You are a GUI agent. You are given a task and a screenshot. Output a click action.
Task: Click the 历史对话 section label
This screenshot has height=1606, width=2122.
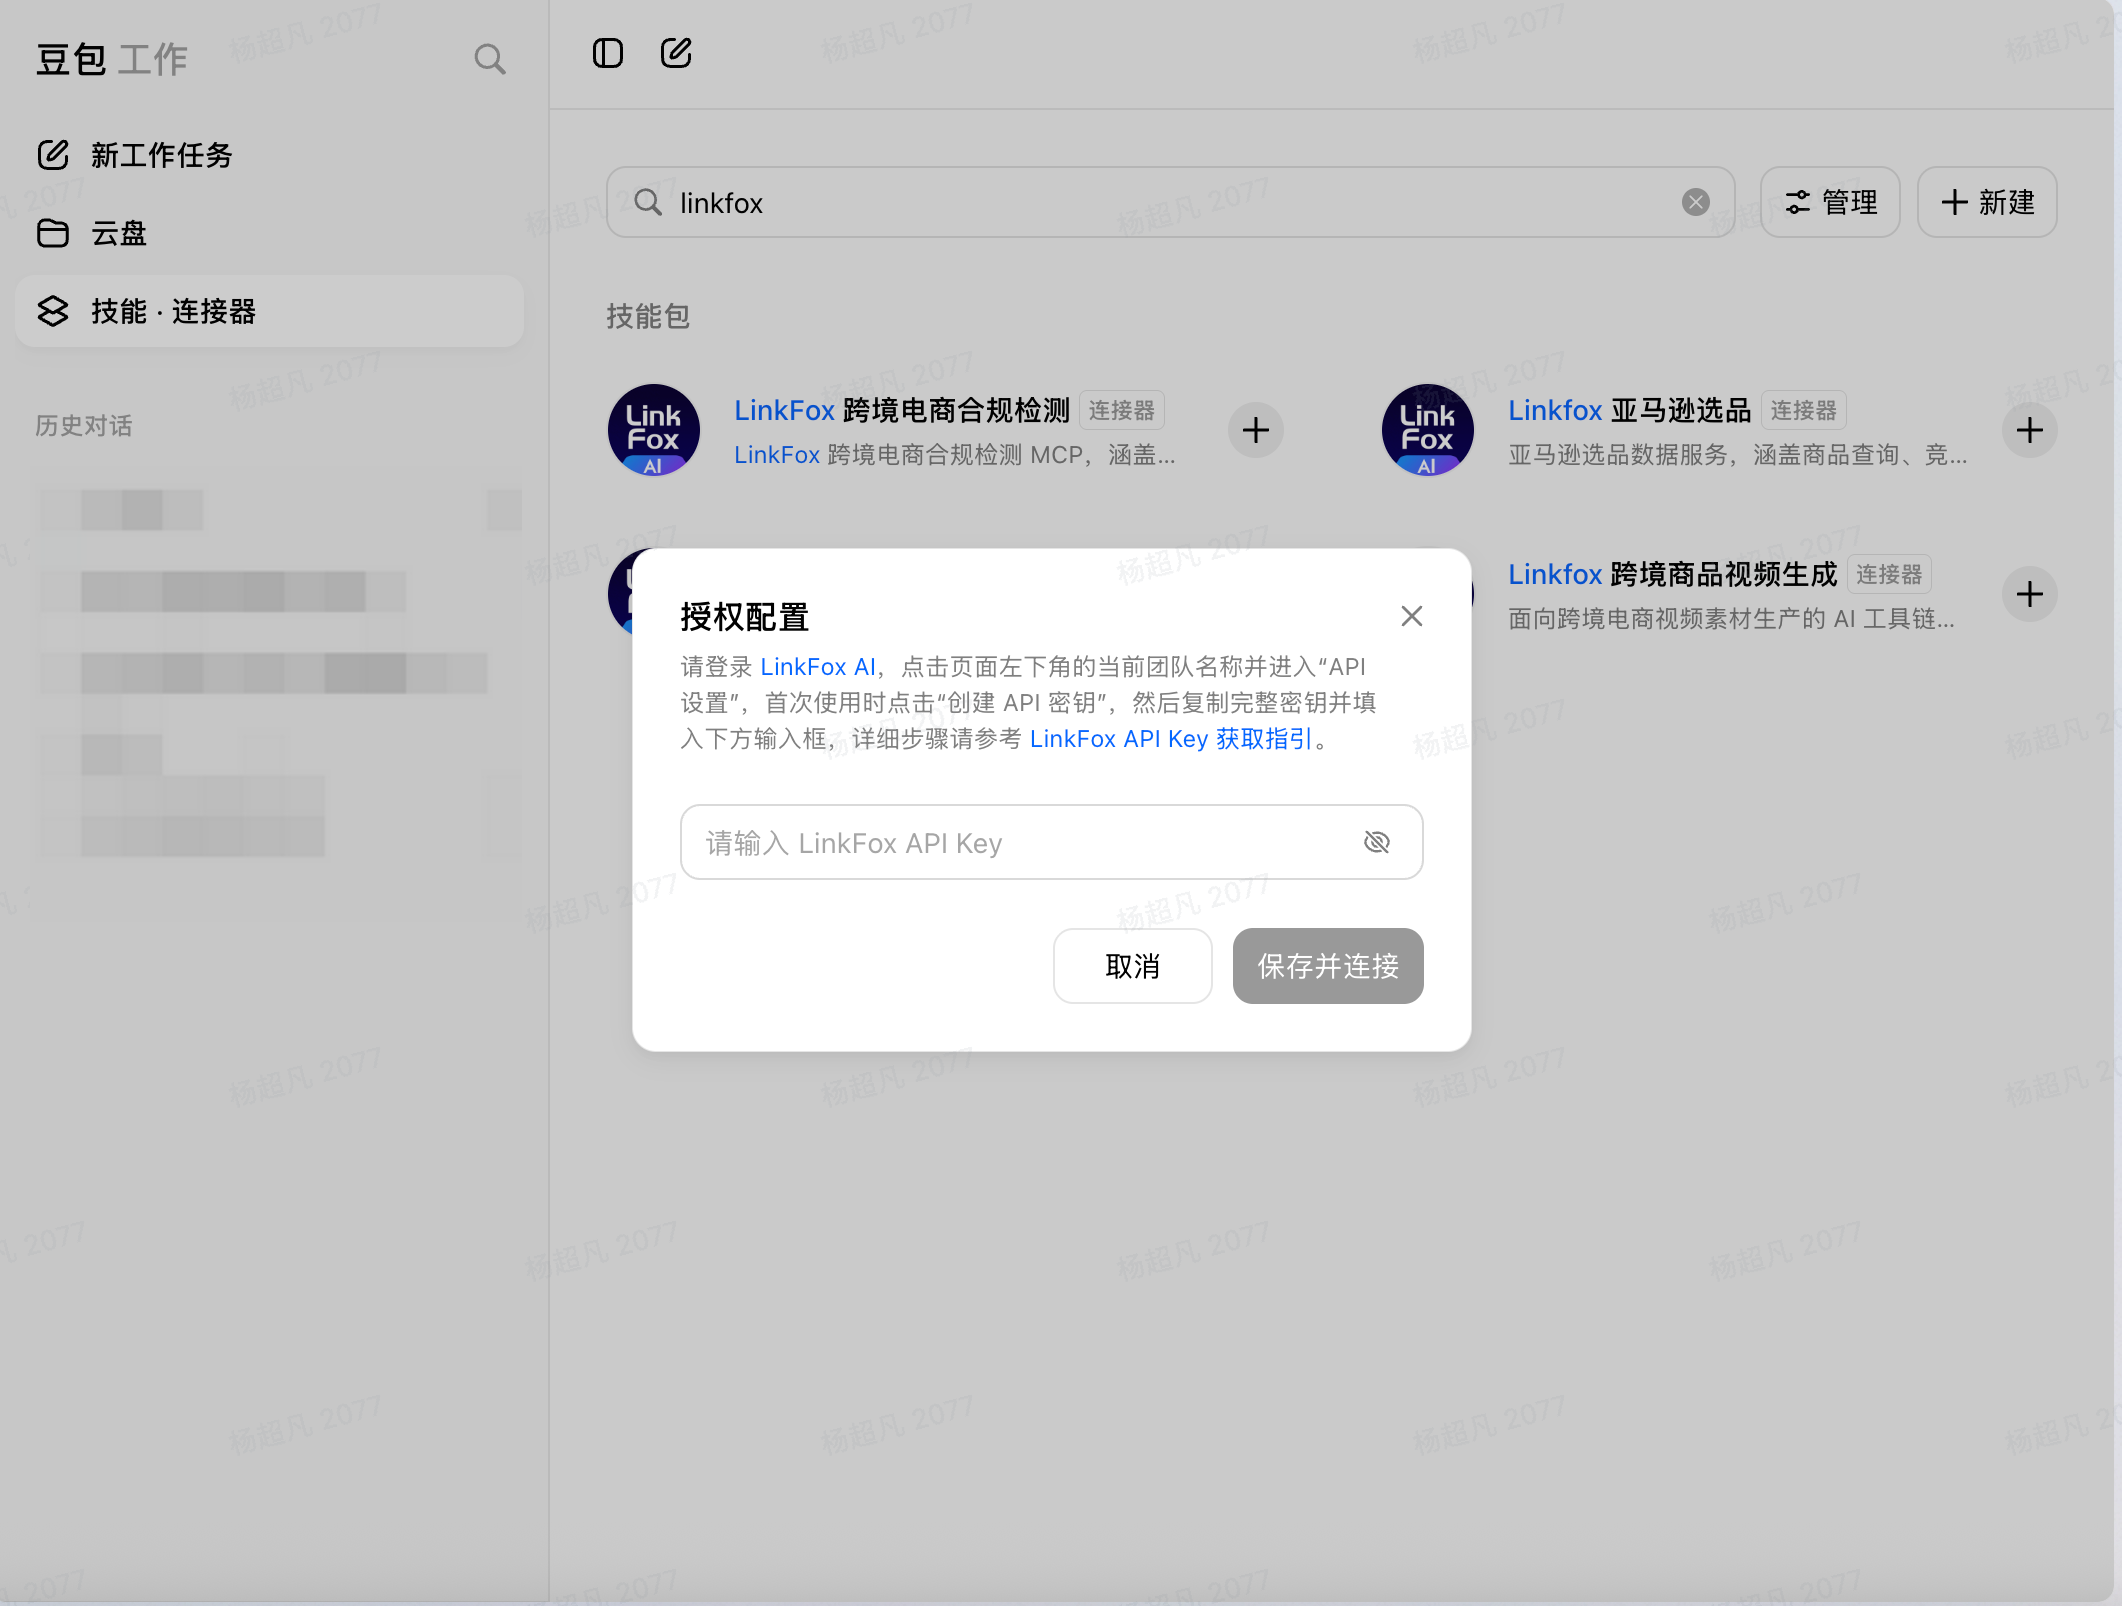[84, 425]
